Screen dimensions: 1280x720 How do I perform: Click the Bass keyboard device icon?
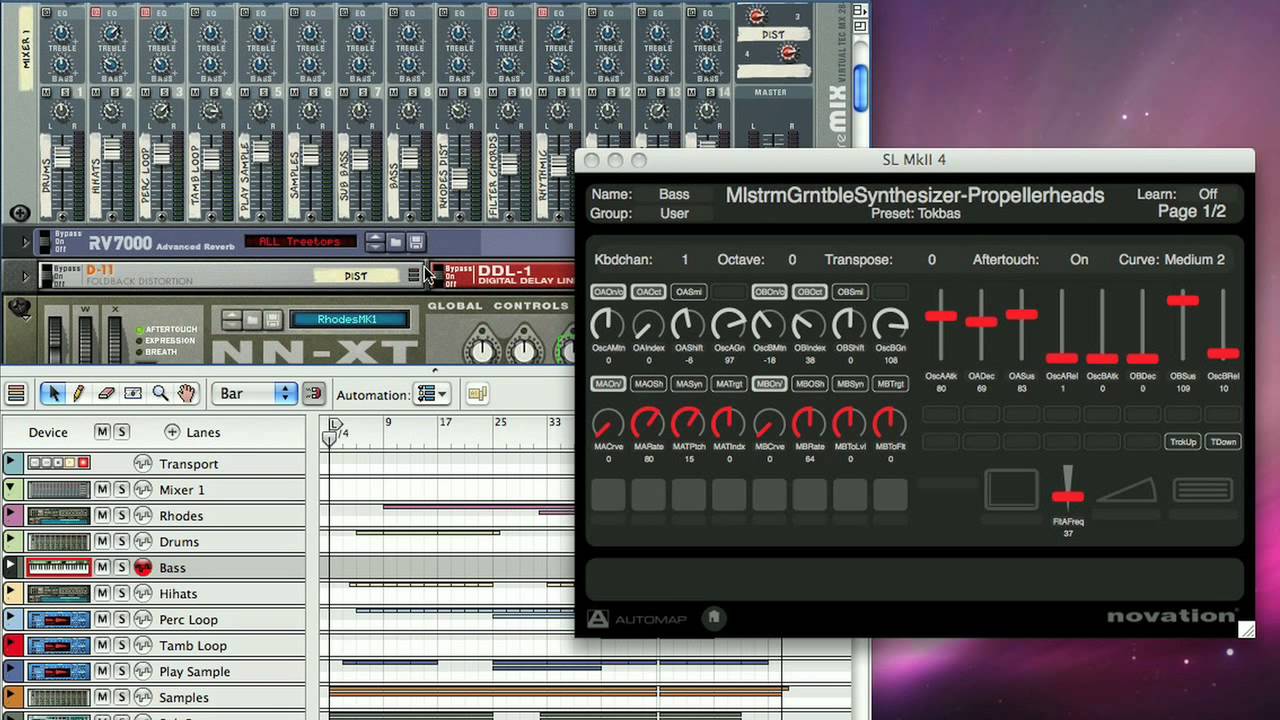coord(58,568)
